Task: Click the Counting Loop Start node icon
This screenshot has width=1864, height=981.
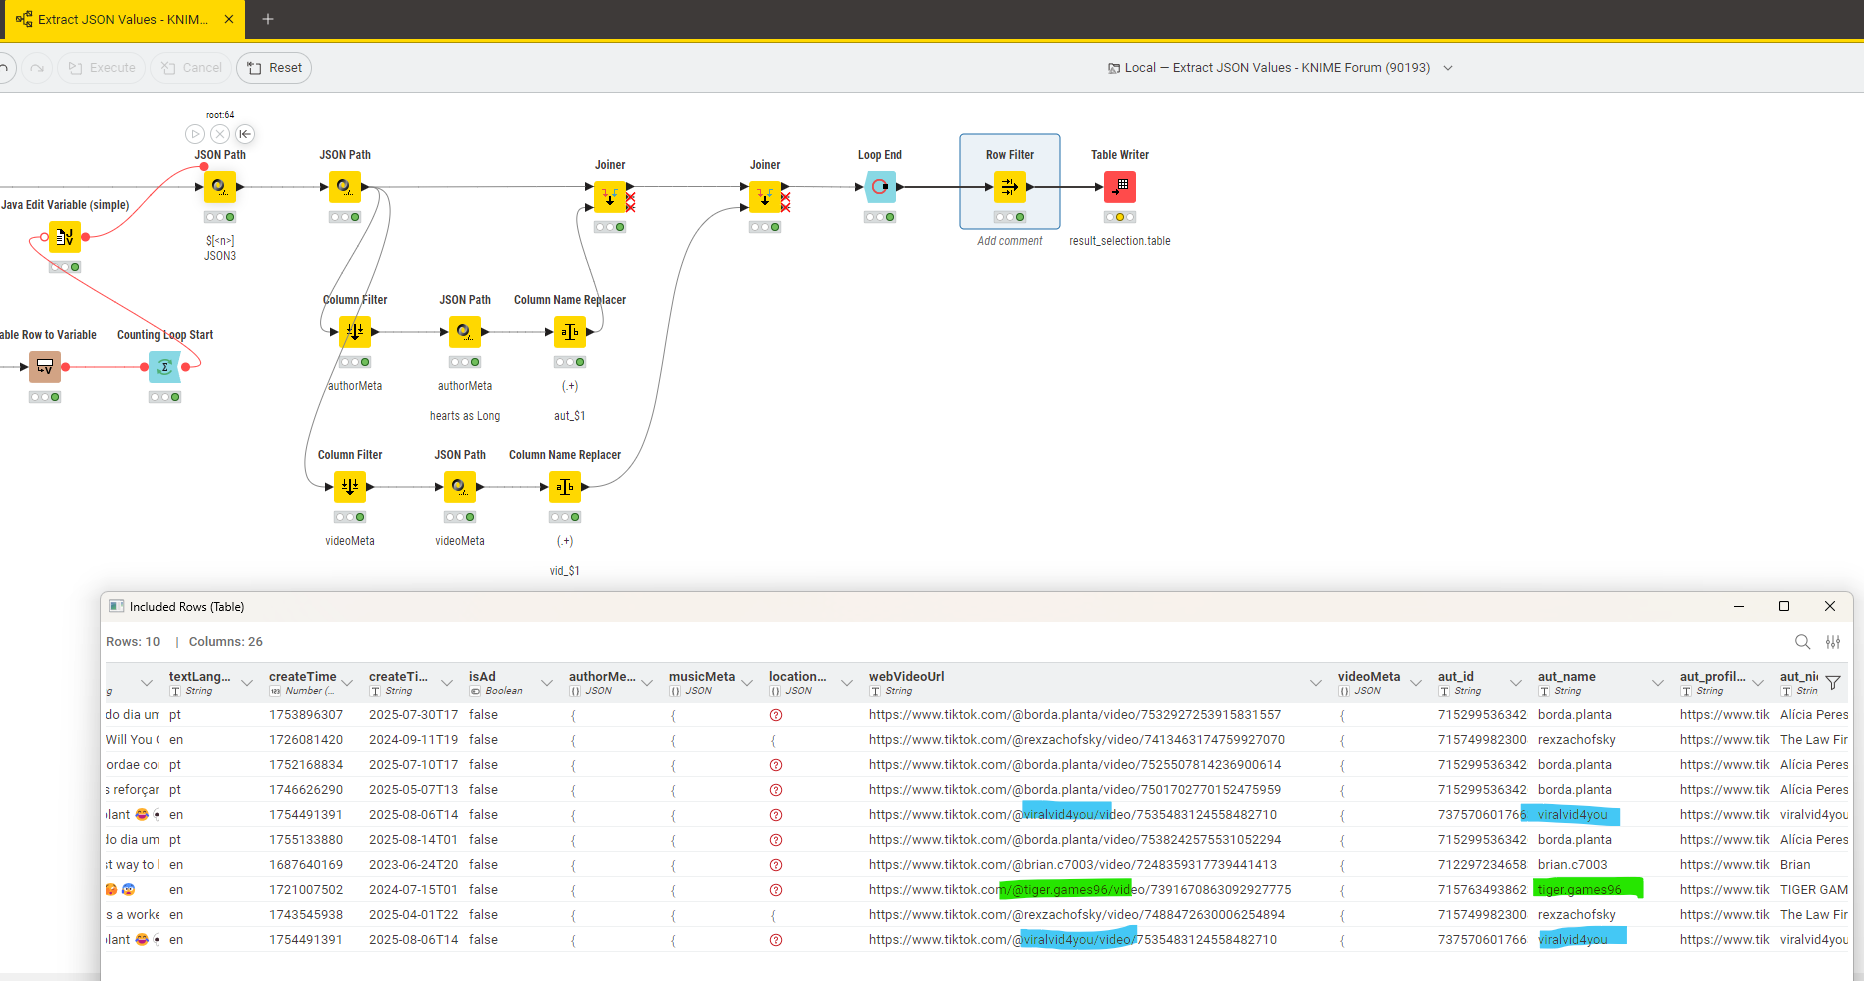Action: pyautogui.click(x=165, y=367)
